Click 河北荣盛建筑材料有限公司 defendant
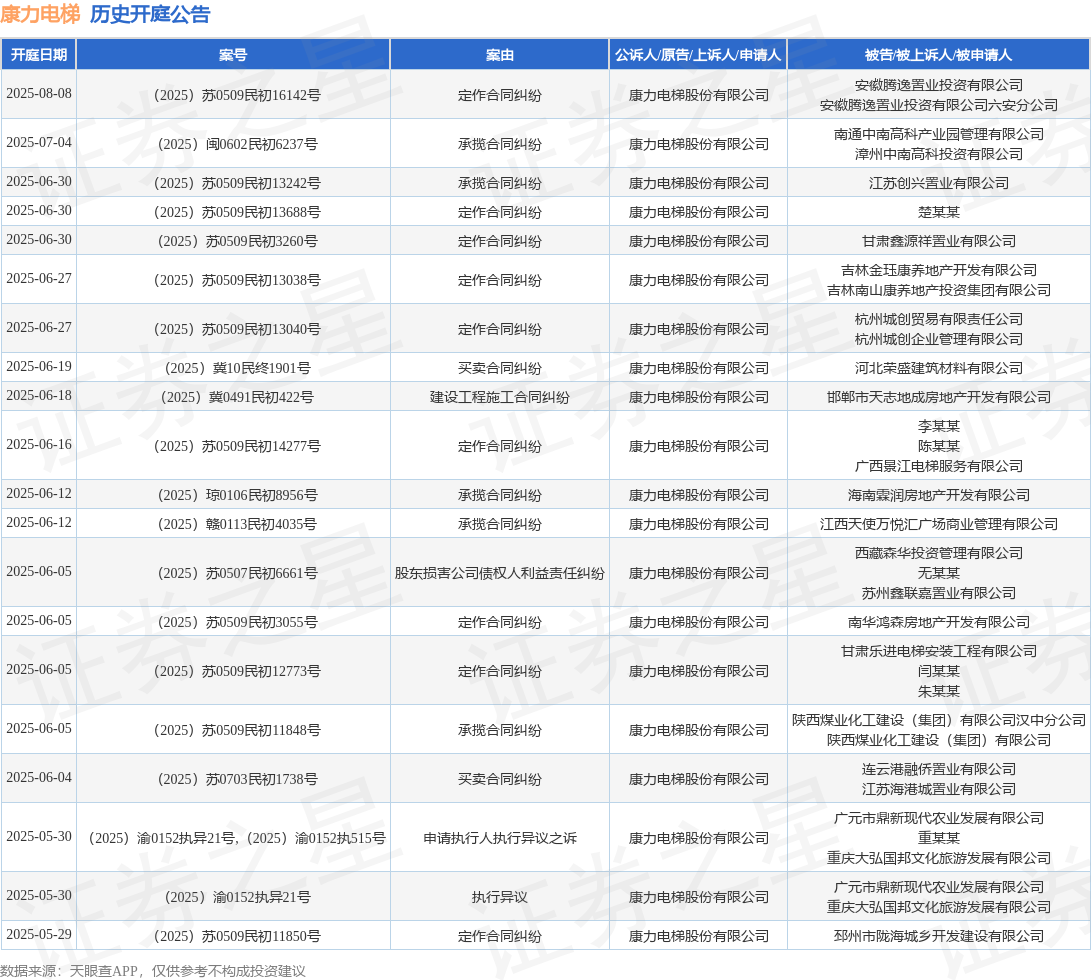The height and width of the screenshot is (980, 1091). coord(939,368)
